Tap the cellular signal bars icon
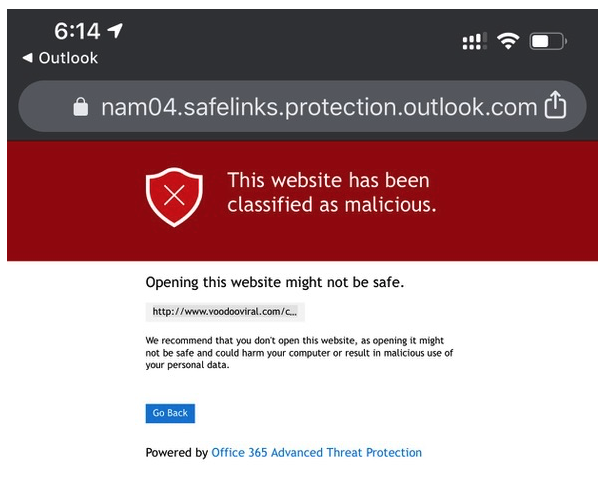 click(x=475, y=41)
